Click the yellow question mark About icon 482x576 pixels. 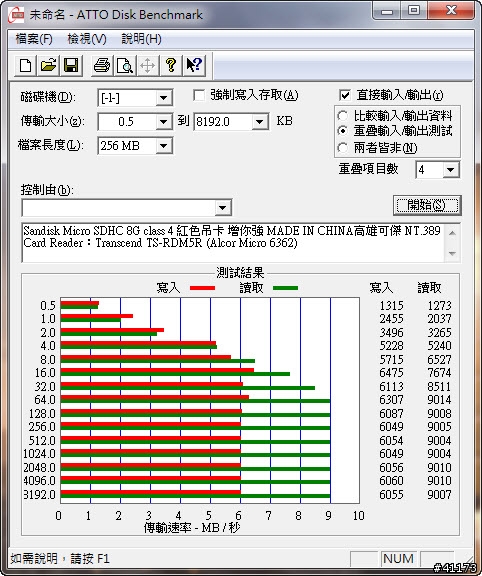tap(171, 66)
